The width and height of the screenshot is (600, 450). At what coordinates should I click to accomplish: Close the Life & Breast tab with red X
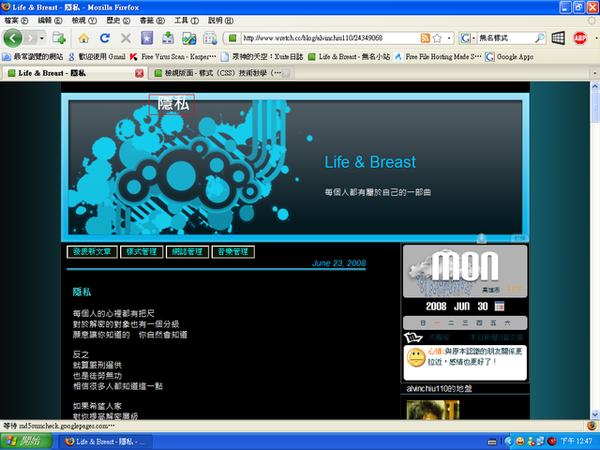[x=139, y=73]
